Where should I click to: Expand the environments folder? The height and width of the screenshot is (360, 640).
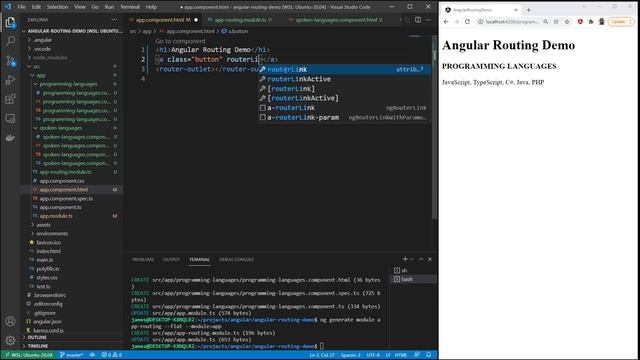pyautogui.click(x=52, y=233)
